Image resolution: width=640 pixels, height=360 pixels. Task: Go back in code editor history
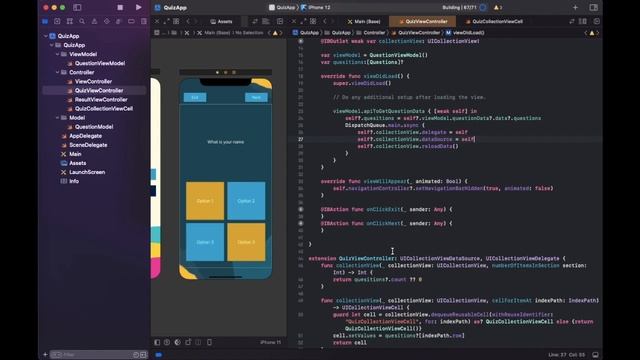[x=325, y=21]
